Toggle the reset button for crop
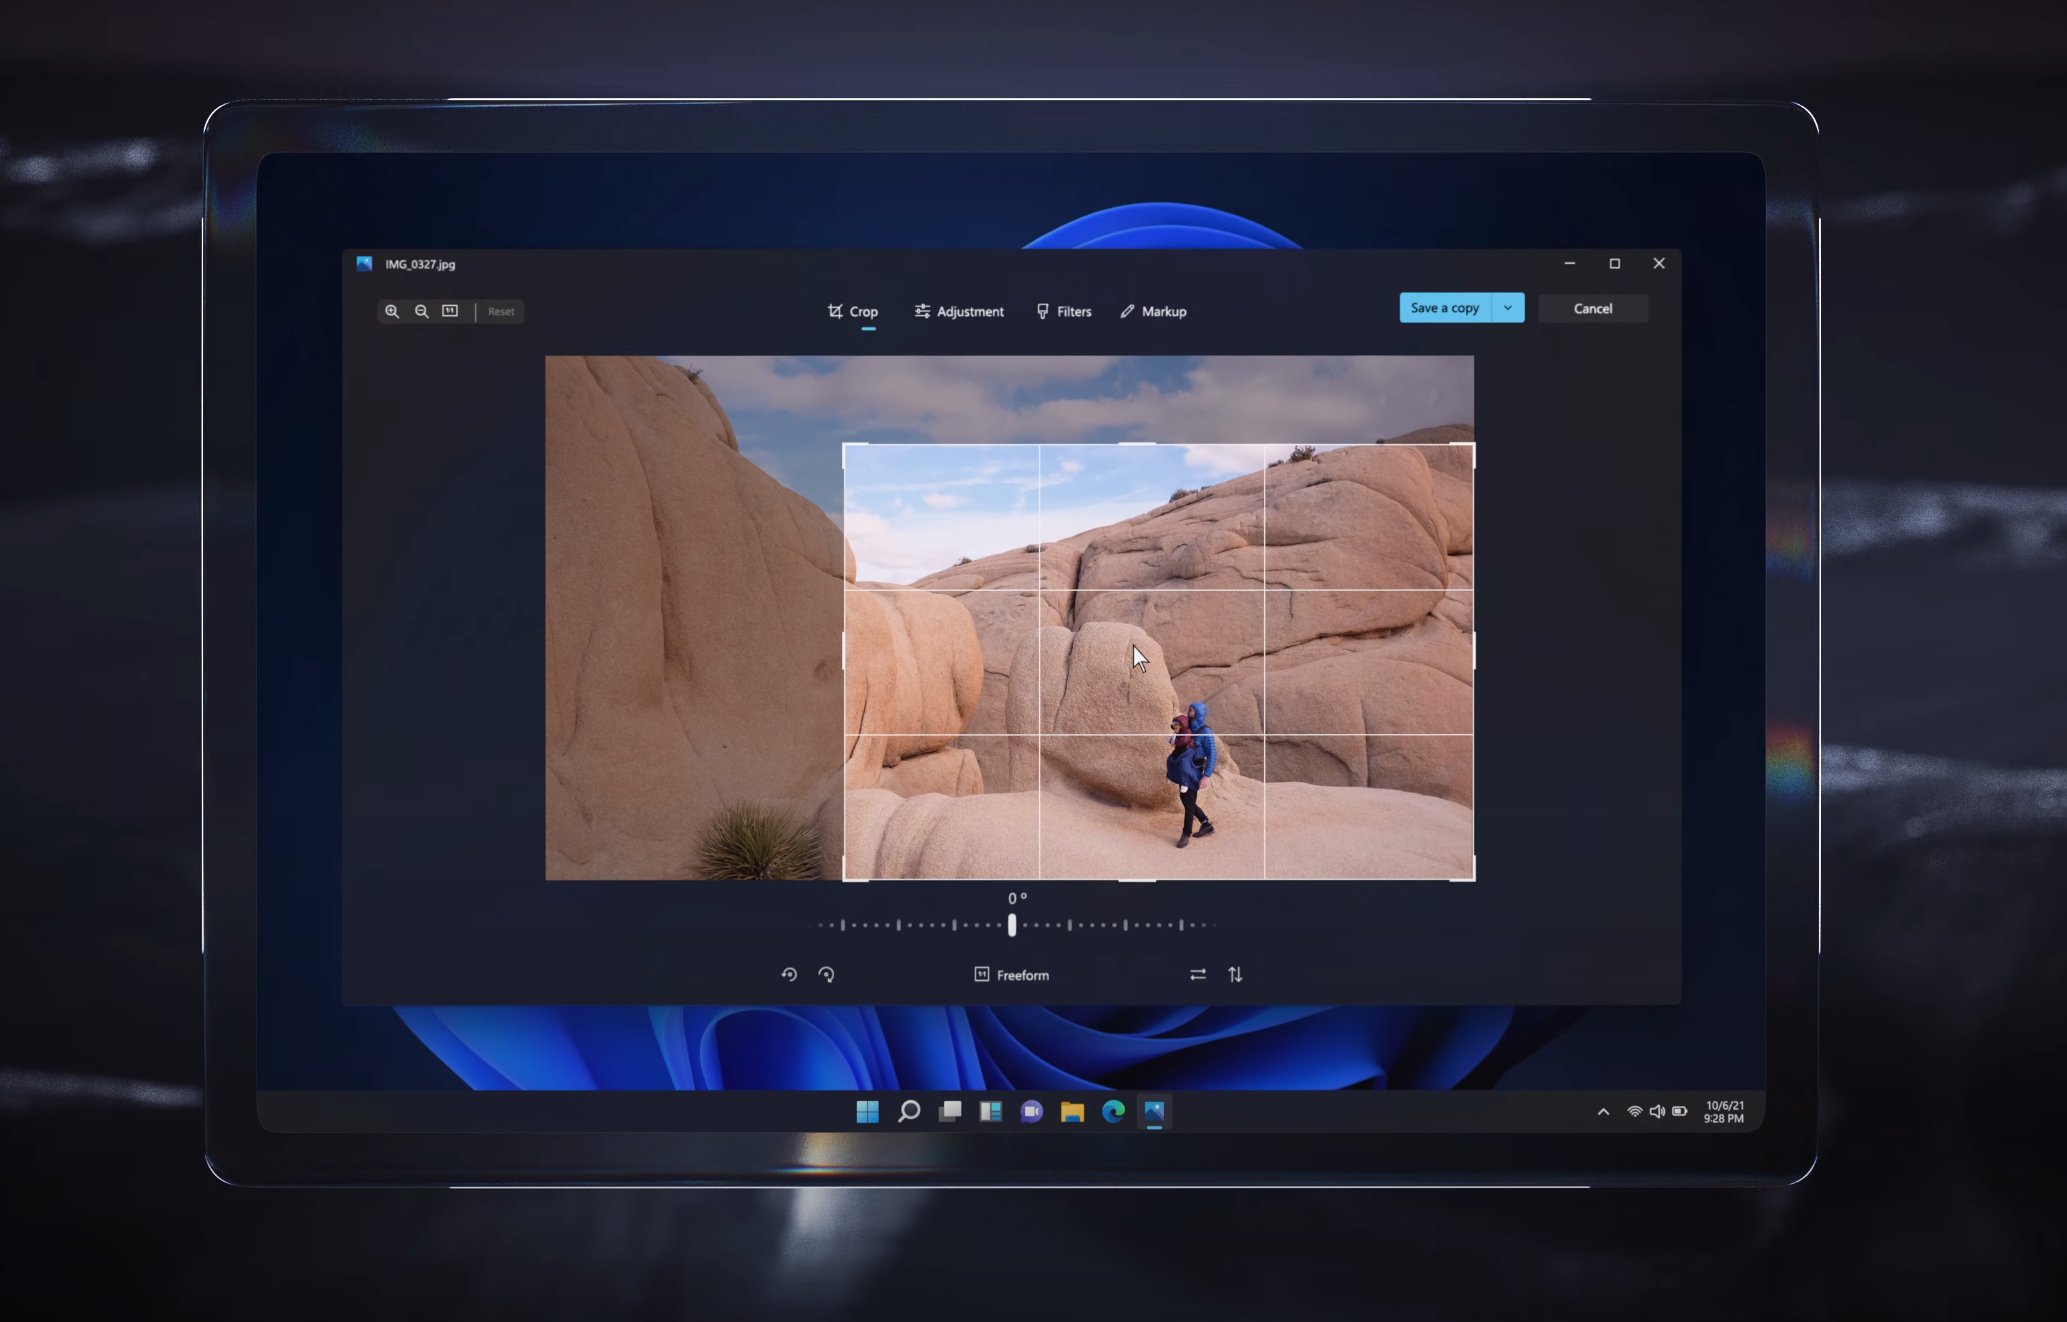This screenshot has width=2067, height=1322. click(x=500, y=312)
